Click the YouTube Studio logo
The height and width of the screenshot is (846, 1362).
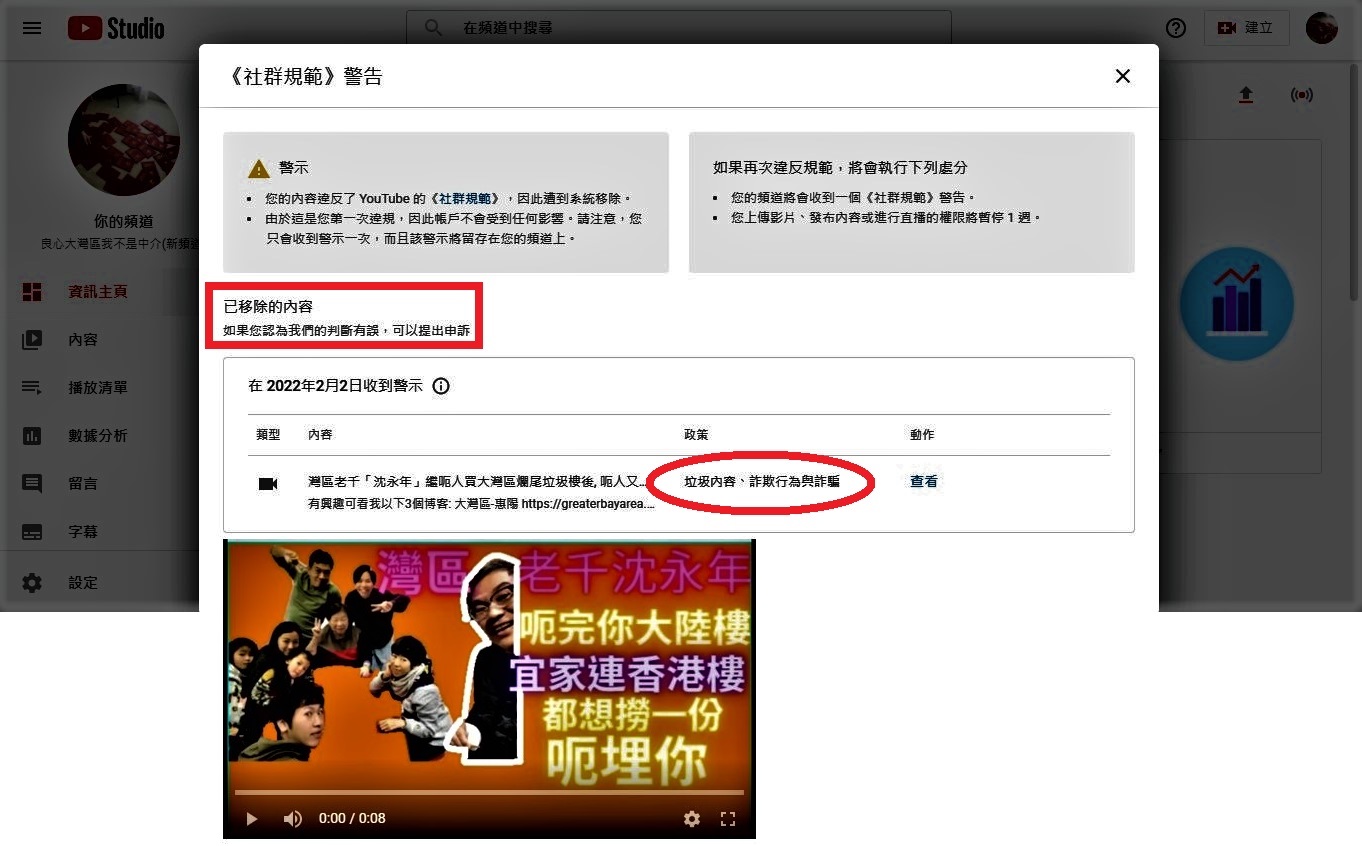116,28
